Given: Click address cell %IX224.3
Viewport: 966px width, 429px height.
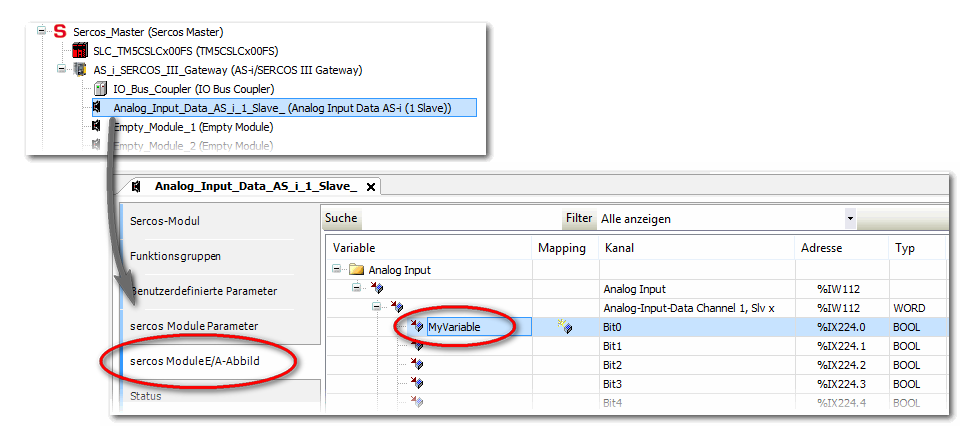Looking at the screenshot, I should point(842,384).
